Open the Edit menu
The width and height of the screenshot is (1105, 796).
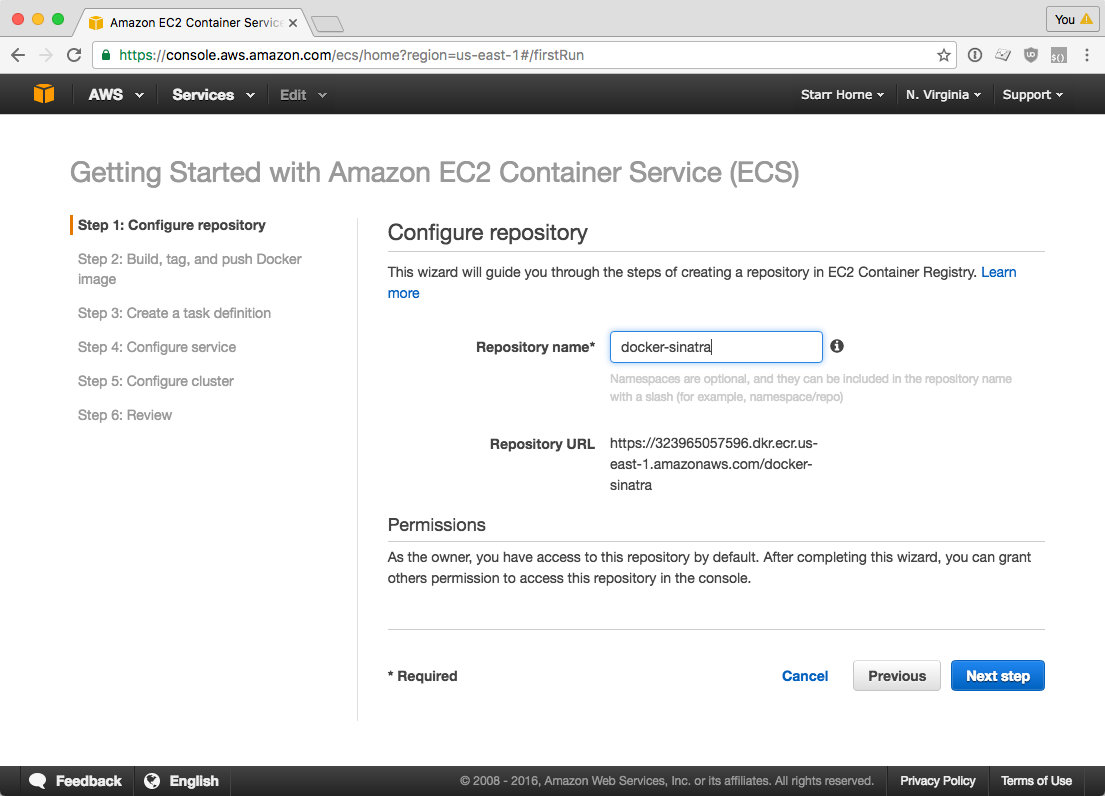[x=301, y=94]
